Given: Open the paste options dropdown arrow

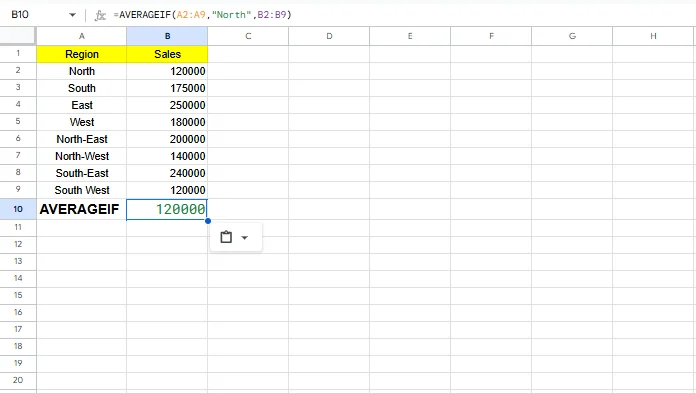Looking at the screenshot, I should pos(245,238).
